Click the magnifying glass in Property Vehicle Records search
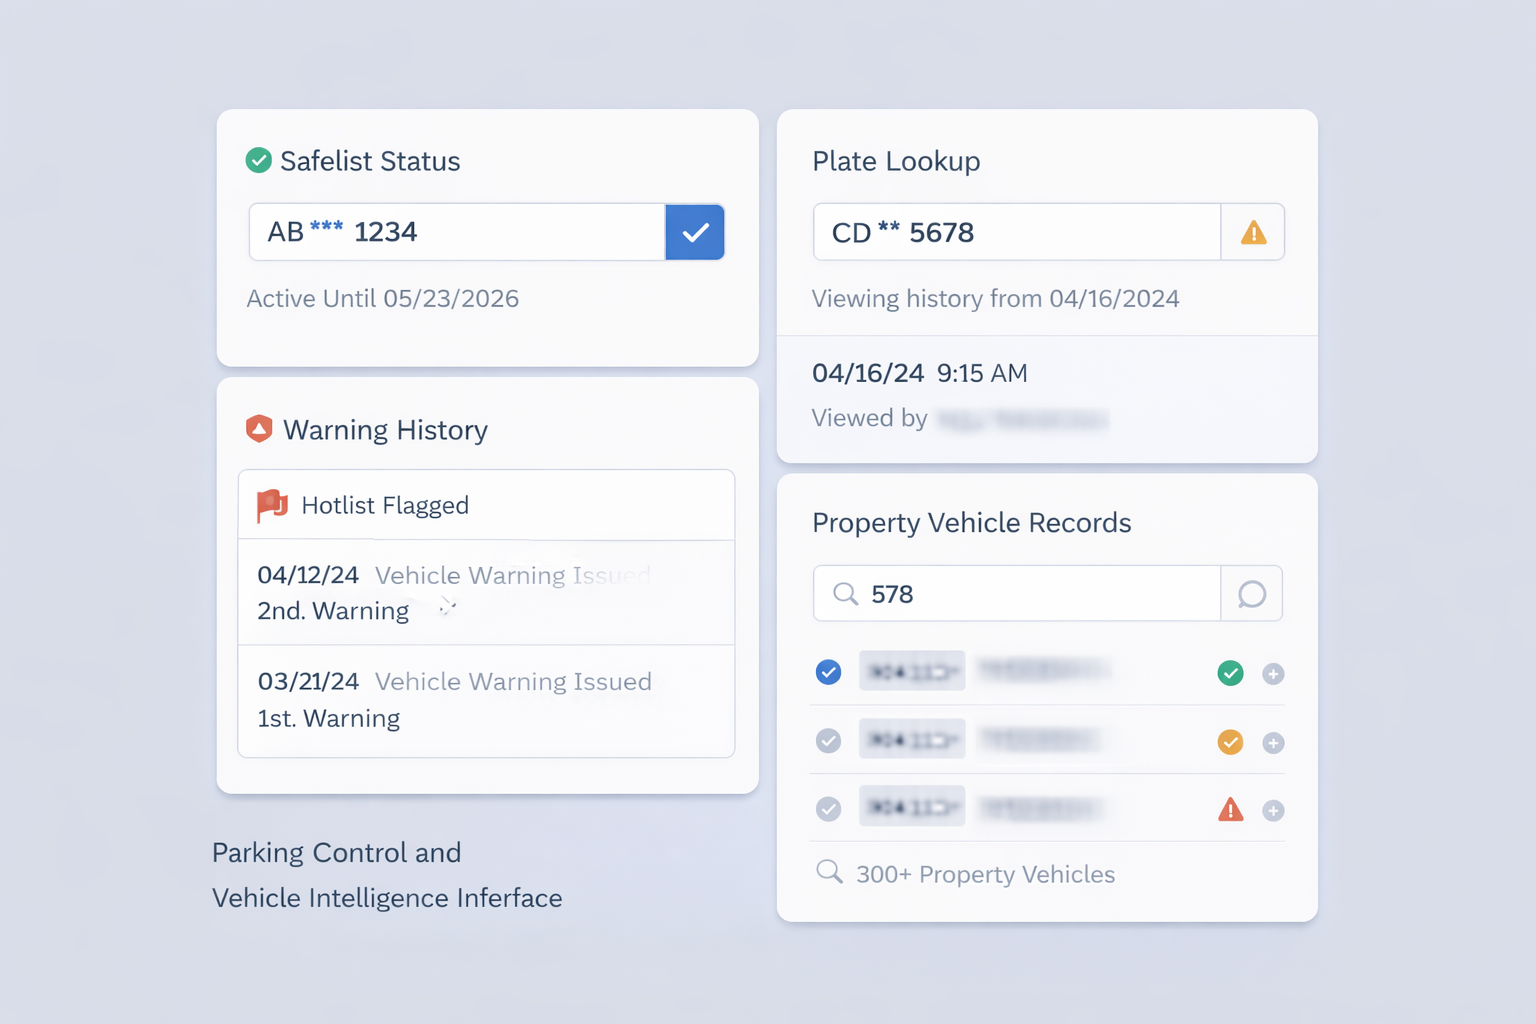This screenshot has height=1024, width=1536. click(845, 593)
